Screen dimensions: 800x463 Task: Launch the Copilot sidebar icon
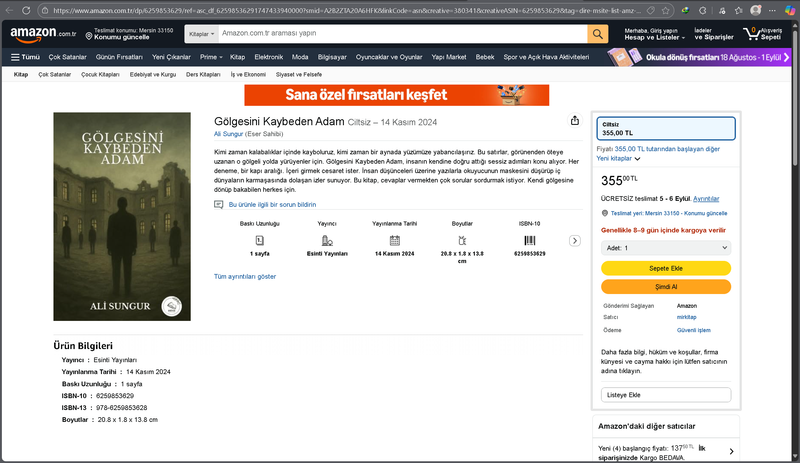click(x=789, y=10)
